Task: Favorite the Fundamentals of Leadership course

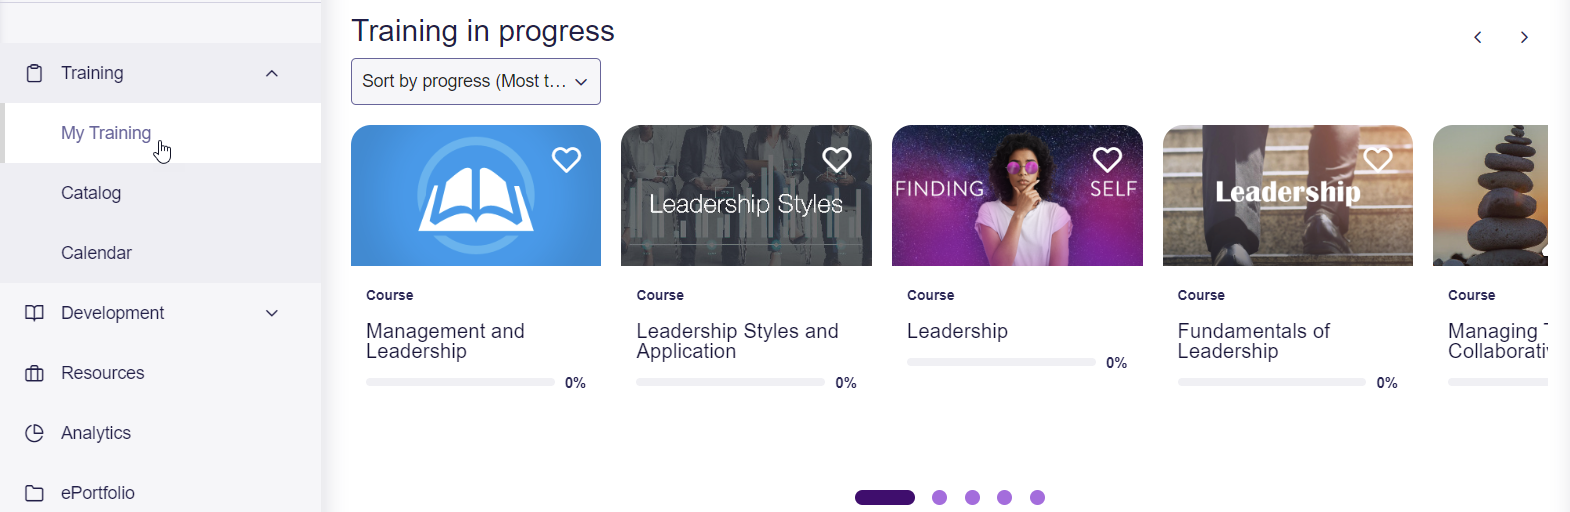Action: pyautogui.click(x=1378, y=160)
